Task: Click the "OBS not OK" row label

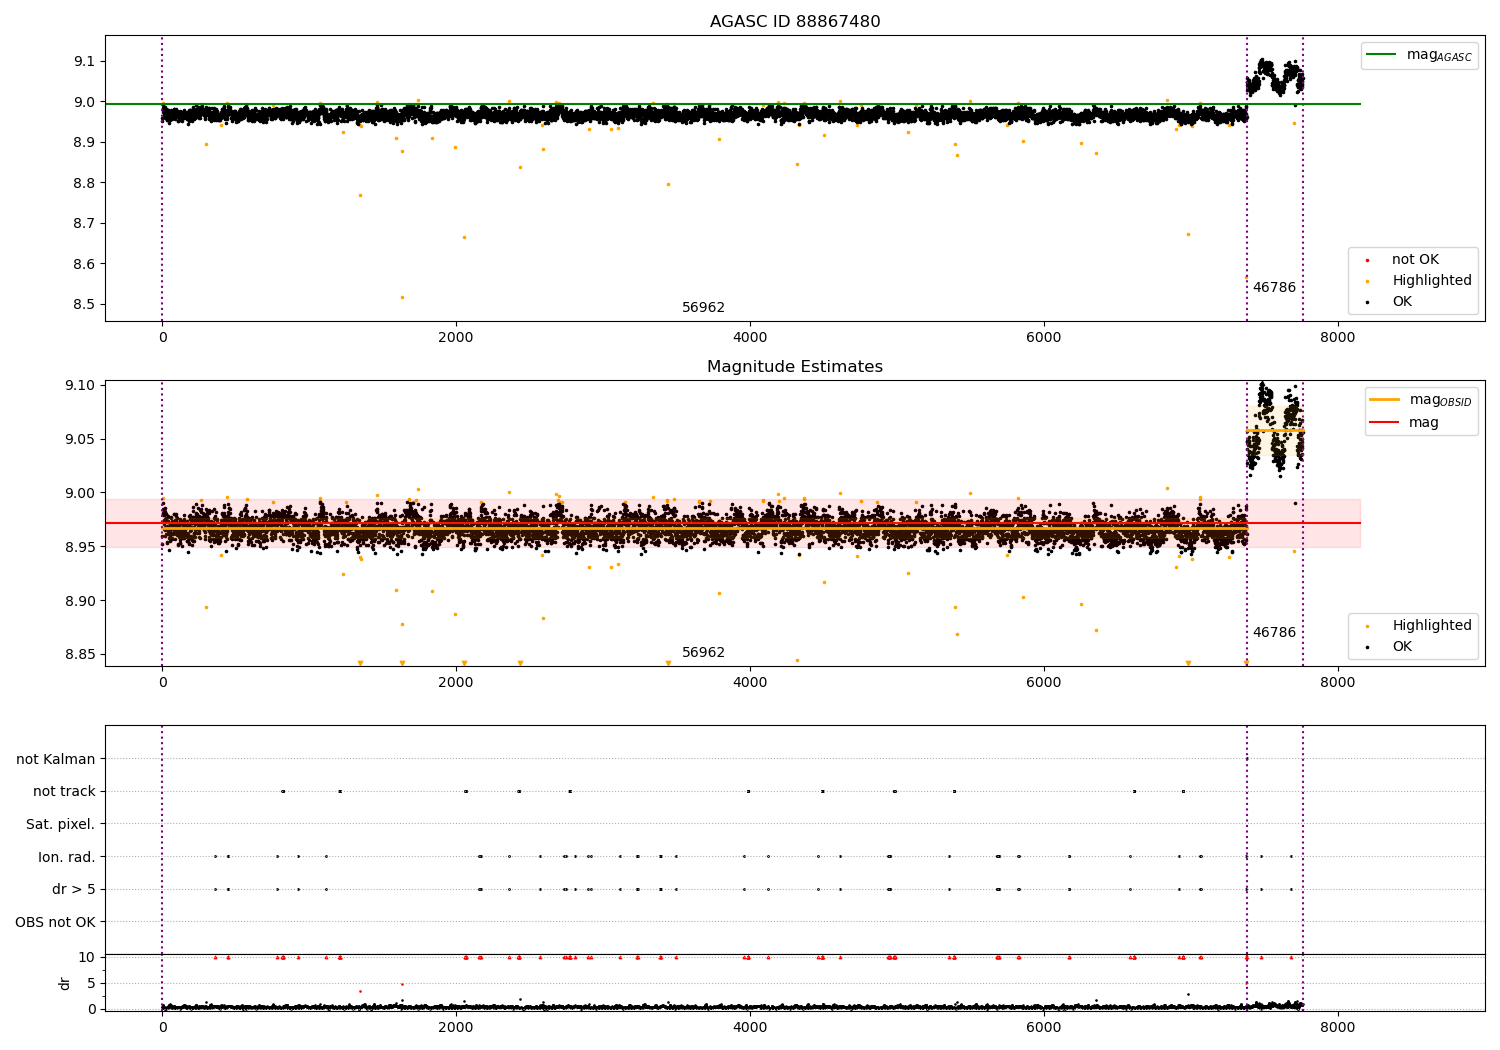Action: (55, 922)
